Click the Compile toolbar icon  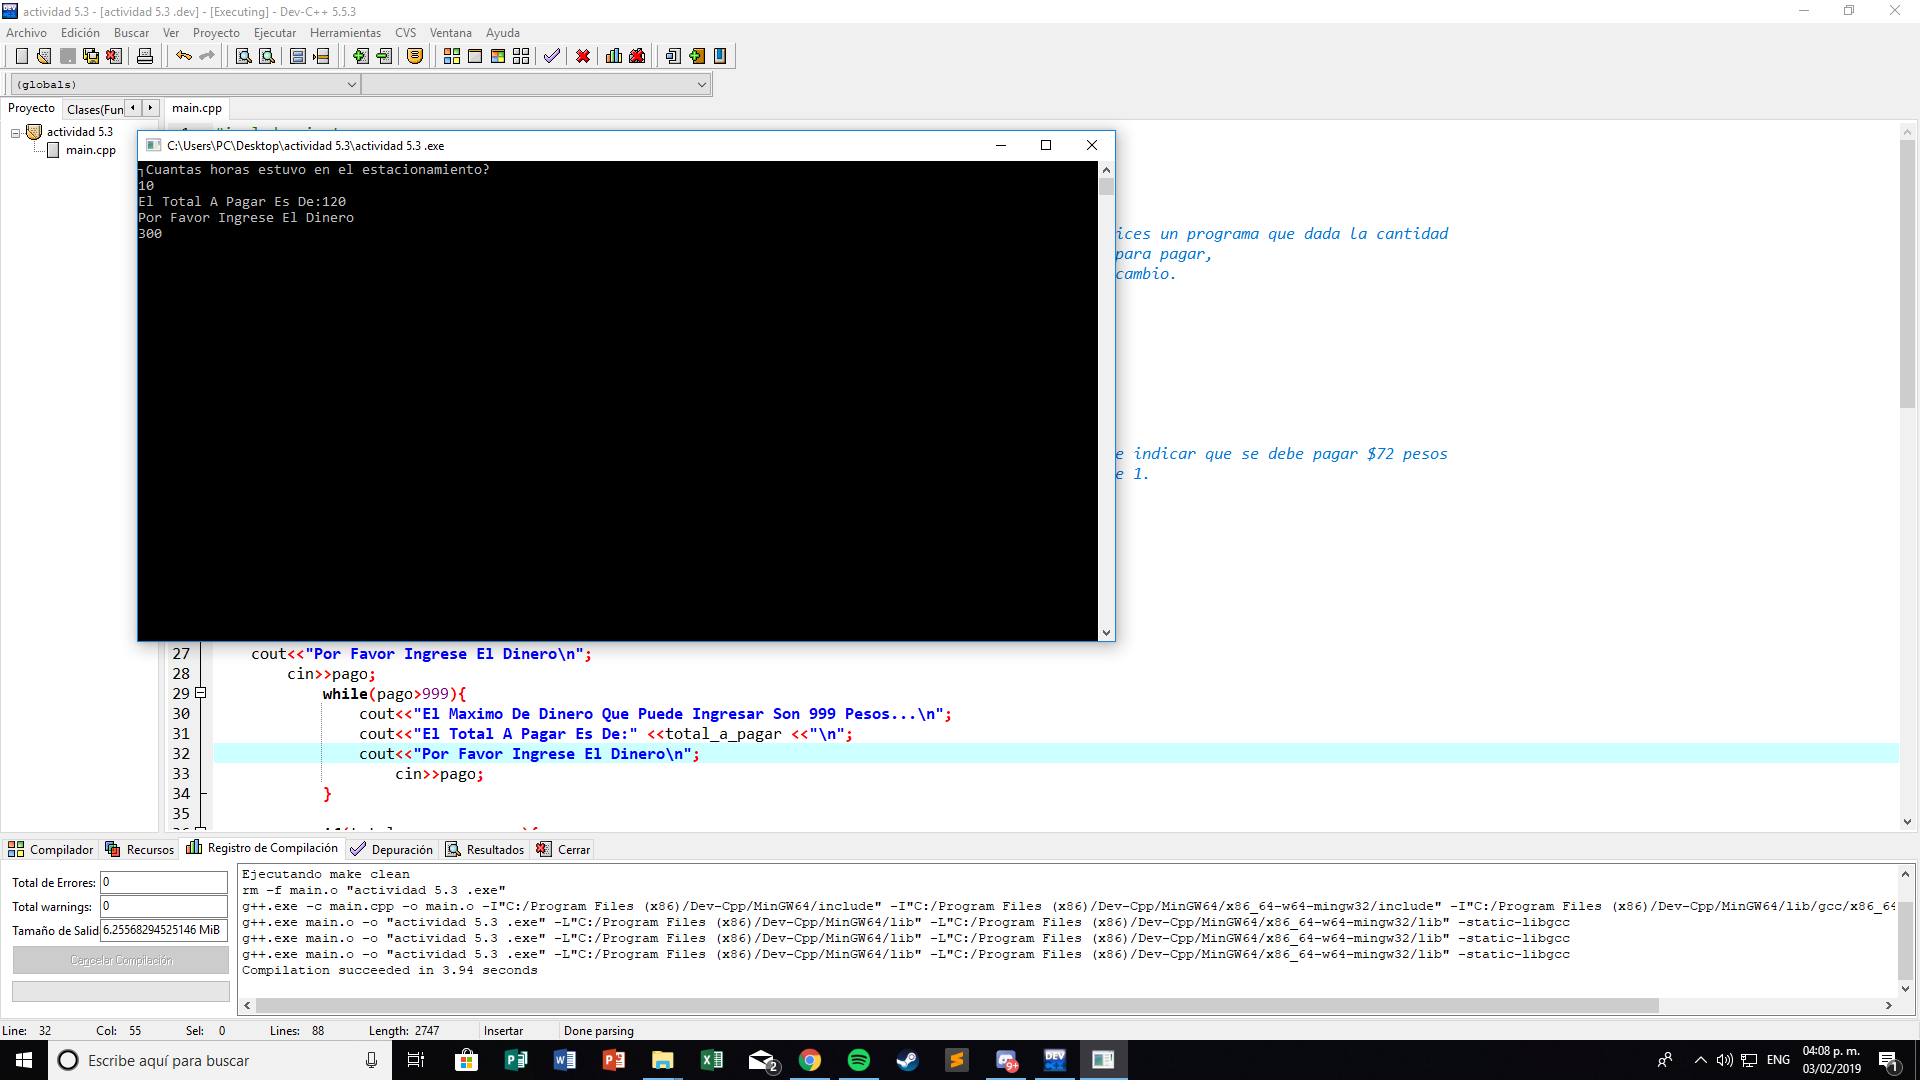point(452,56)
